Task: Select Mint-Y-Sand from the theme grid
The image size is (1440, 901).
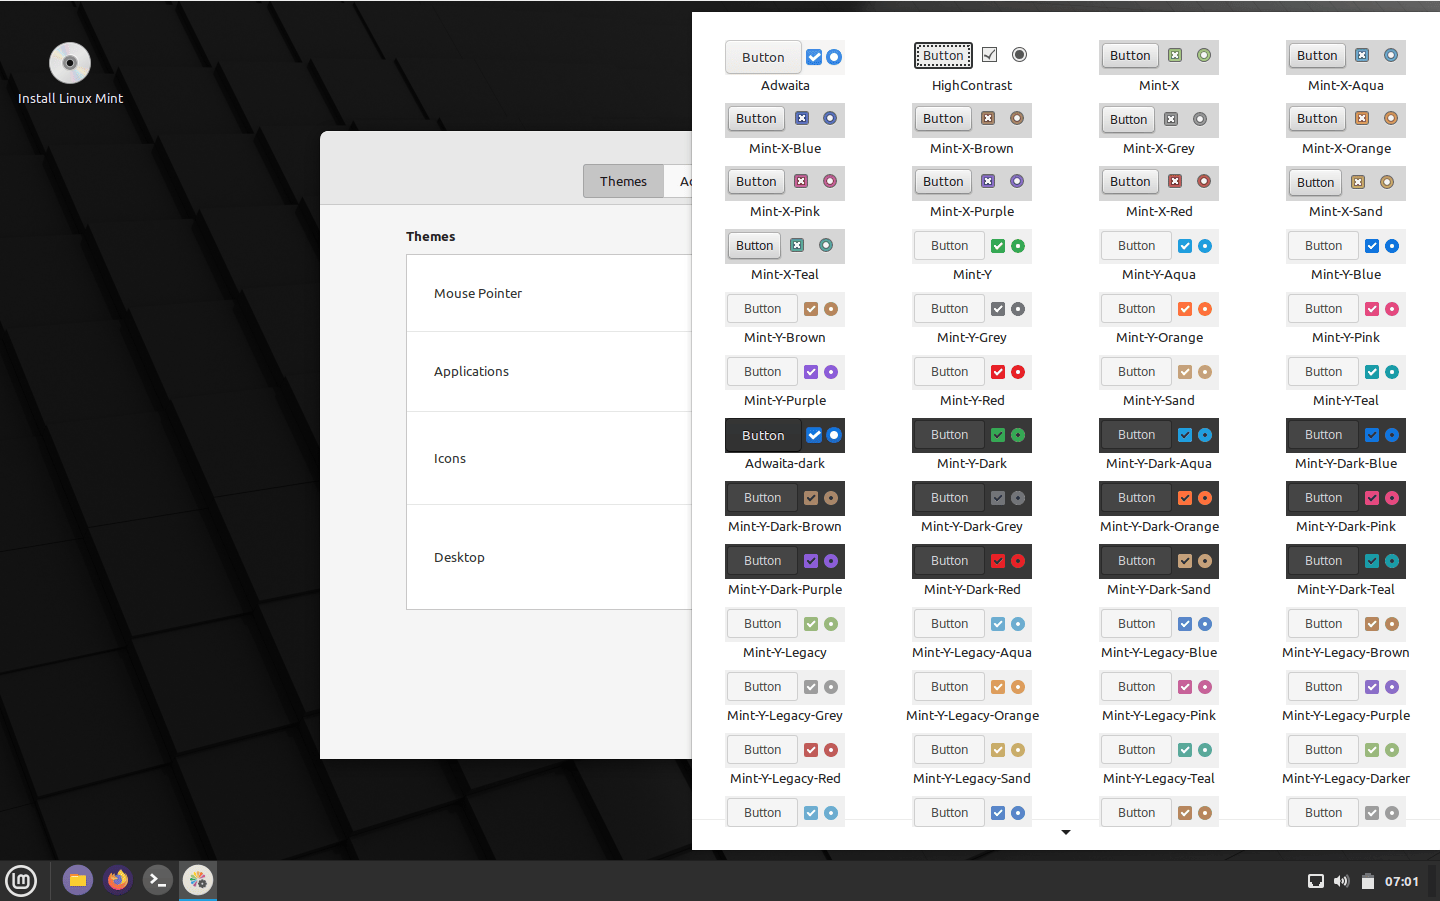Action: [1159, 382]
